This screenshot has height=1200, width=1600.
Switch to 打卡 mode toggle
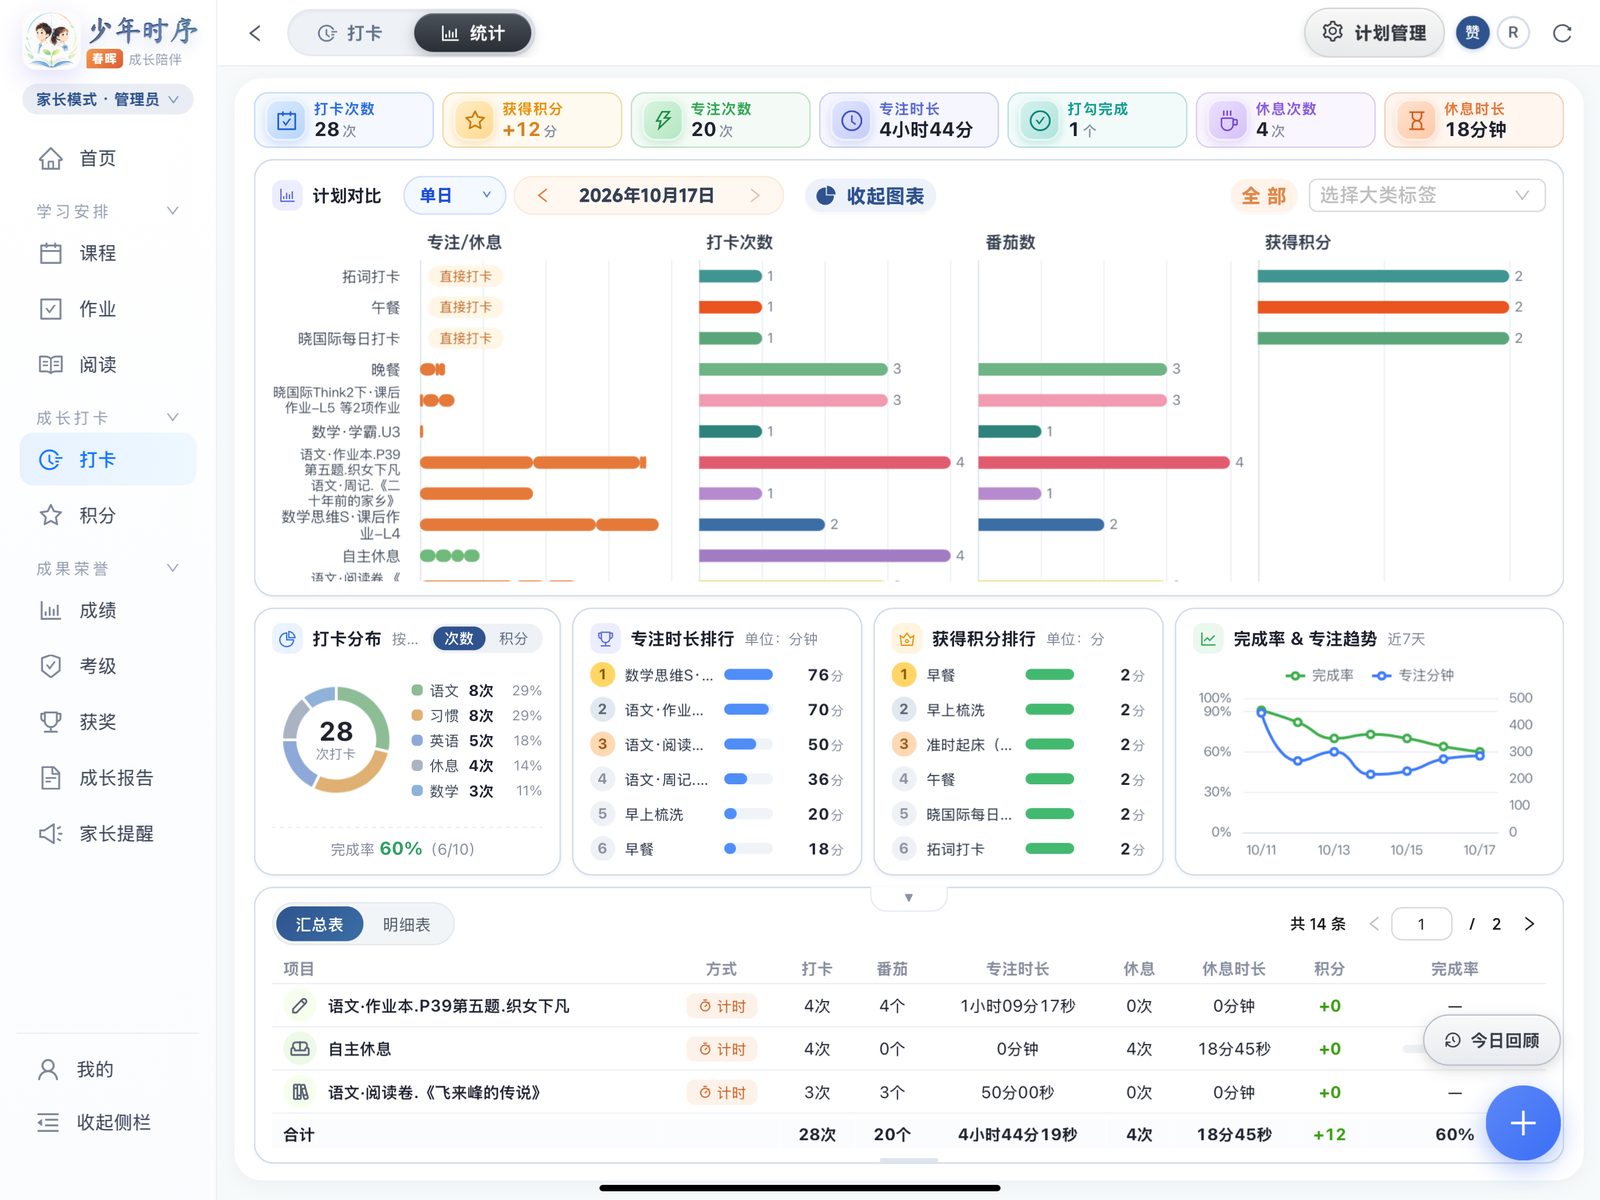(x=350, y=33)
